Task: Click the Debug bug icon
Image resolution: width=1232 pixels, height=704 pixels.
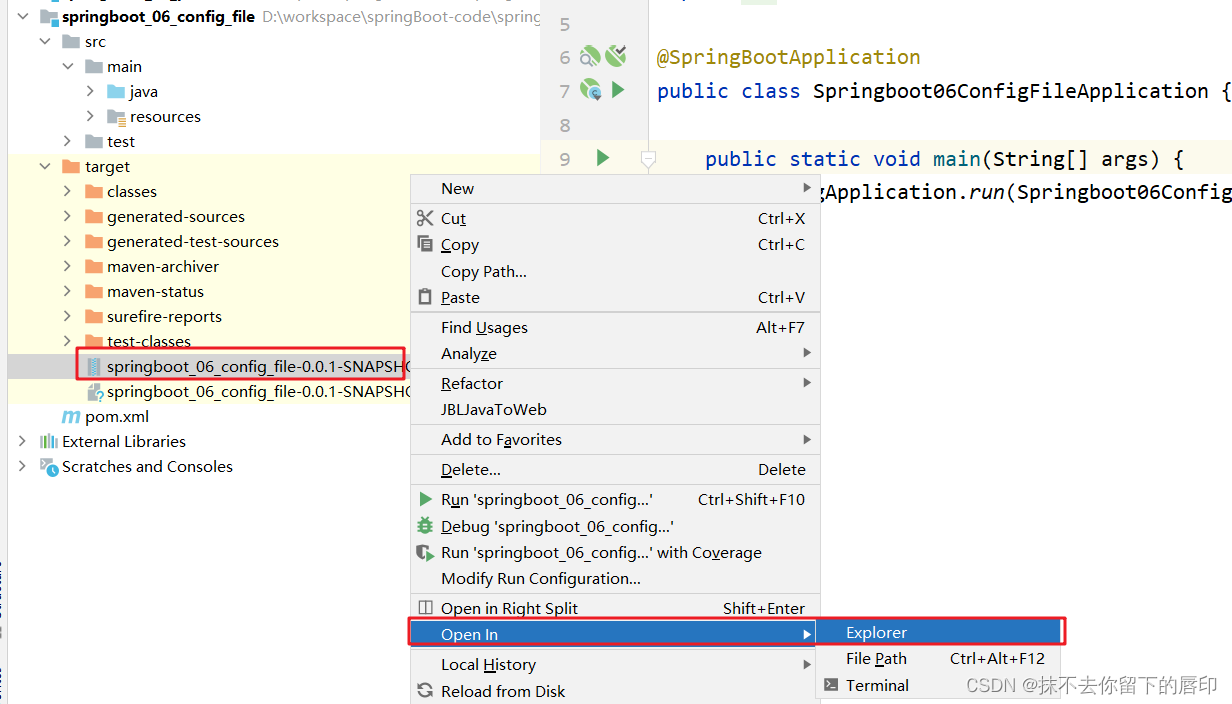Action: (425, 526)
